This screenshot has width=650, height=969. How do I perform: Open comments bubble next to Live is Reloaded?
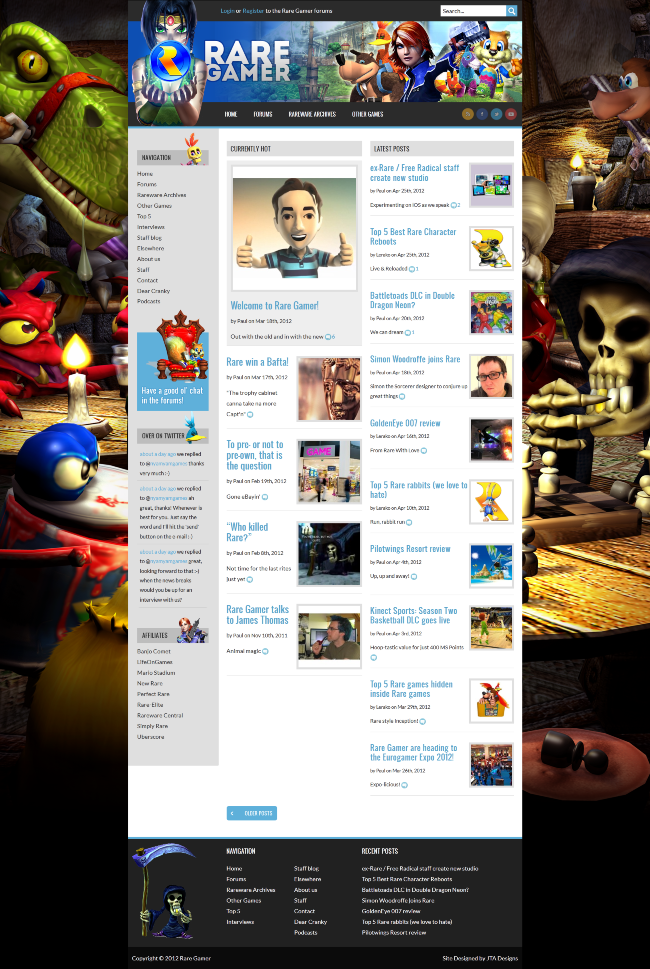(412, 269)
